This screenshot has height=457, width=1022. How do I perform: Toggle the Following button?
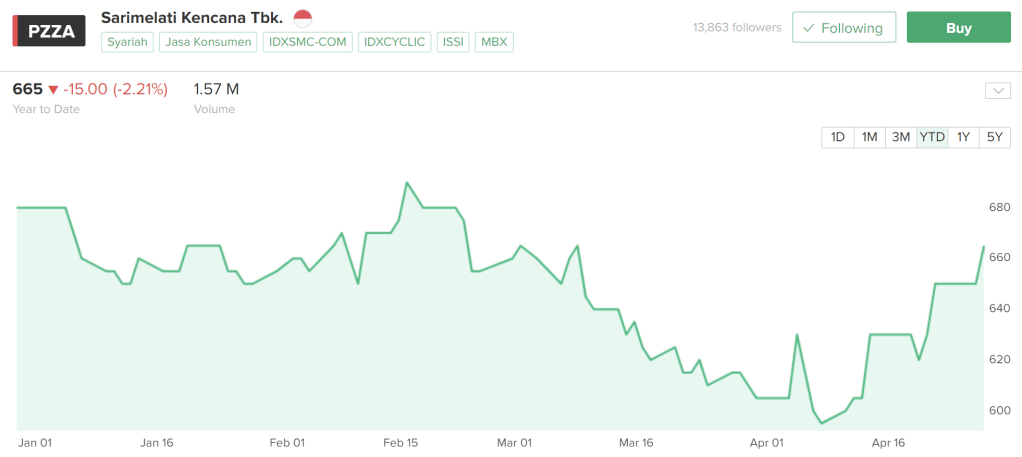click(843, 28)
